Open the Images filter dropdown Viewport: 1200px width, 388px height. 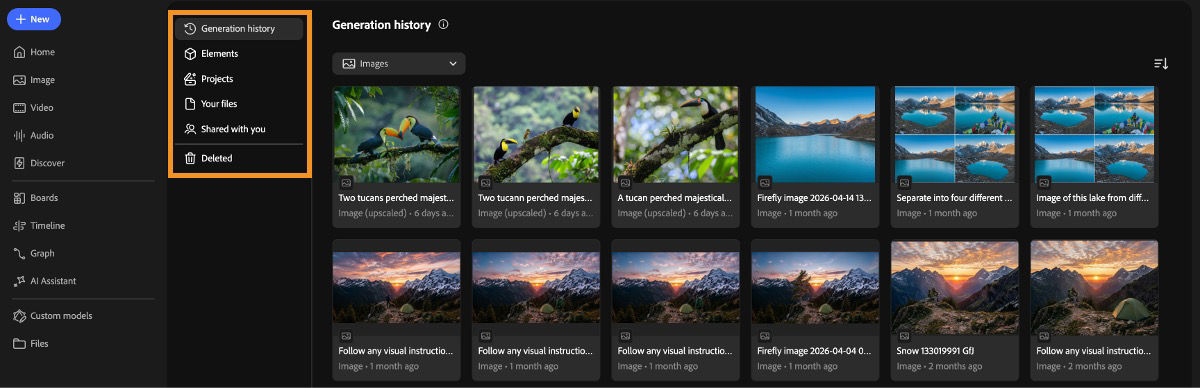point(399,63)
